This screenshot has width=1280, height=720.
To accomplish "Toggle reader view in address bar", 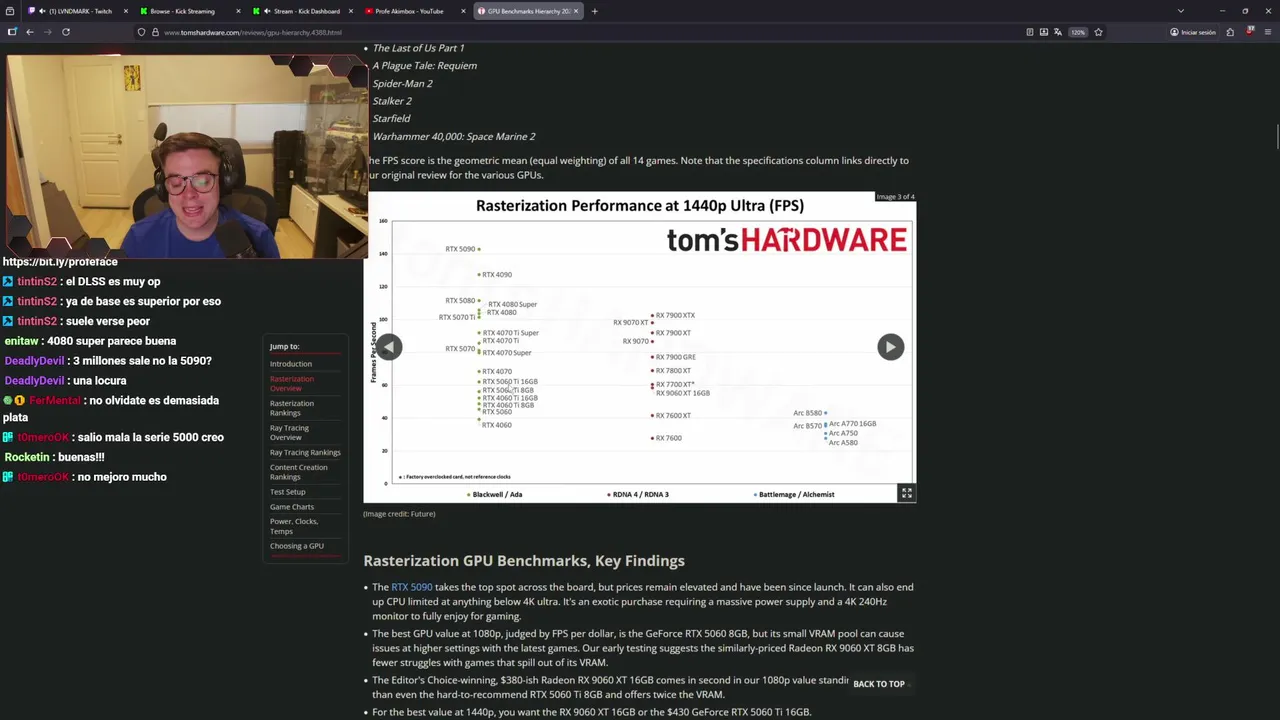I will [1030, 32].
